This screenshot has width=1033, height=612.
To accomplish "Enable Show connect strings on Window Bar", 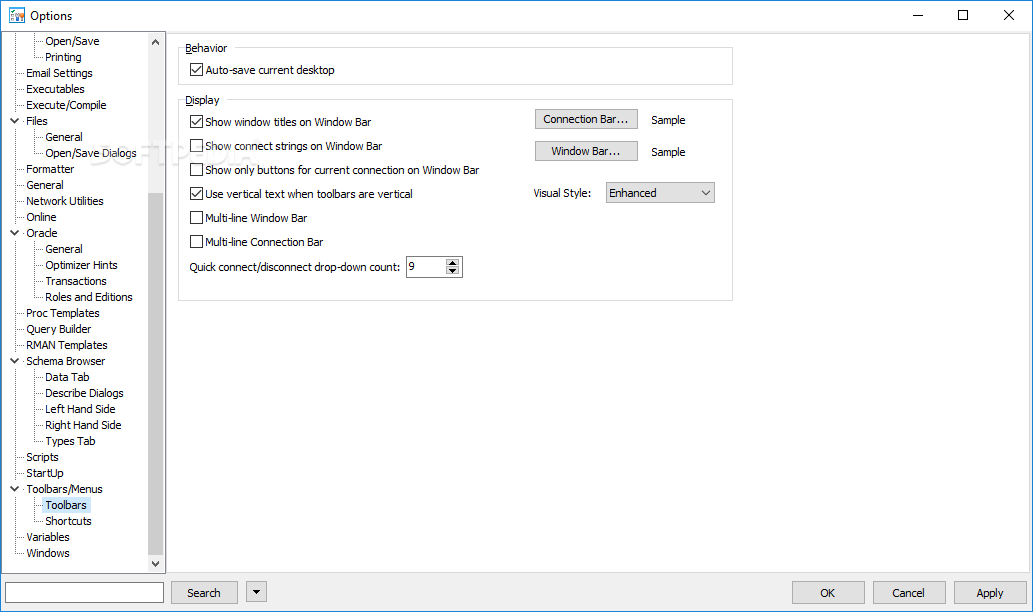I will tap(196, 146).
